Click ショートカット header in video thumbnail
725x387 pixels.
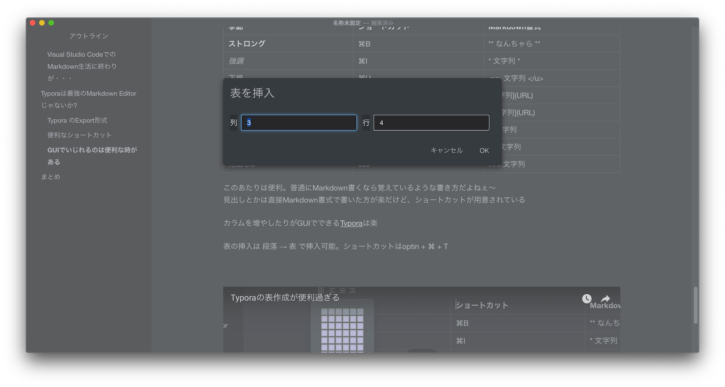point(481,305)
